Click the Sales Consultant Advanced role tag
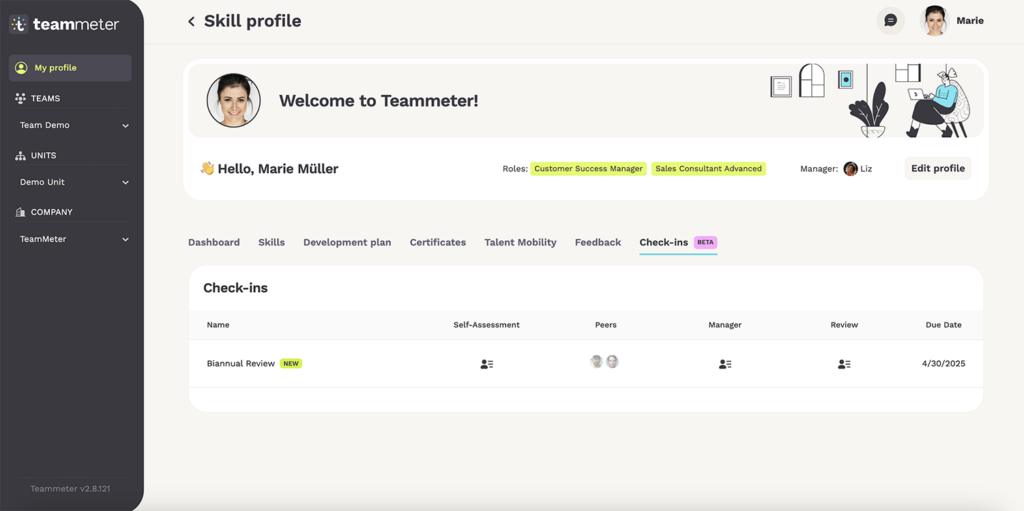The image size is (1024, 511). pyautogui.click(x=709, y=169)
